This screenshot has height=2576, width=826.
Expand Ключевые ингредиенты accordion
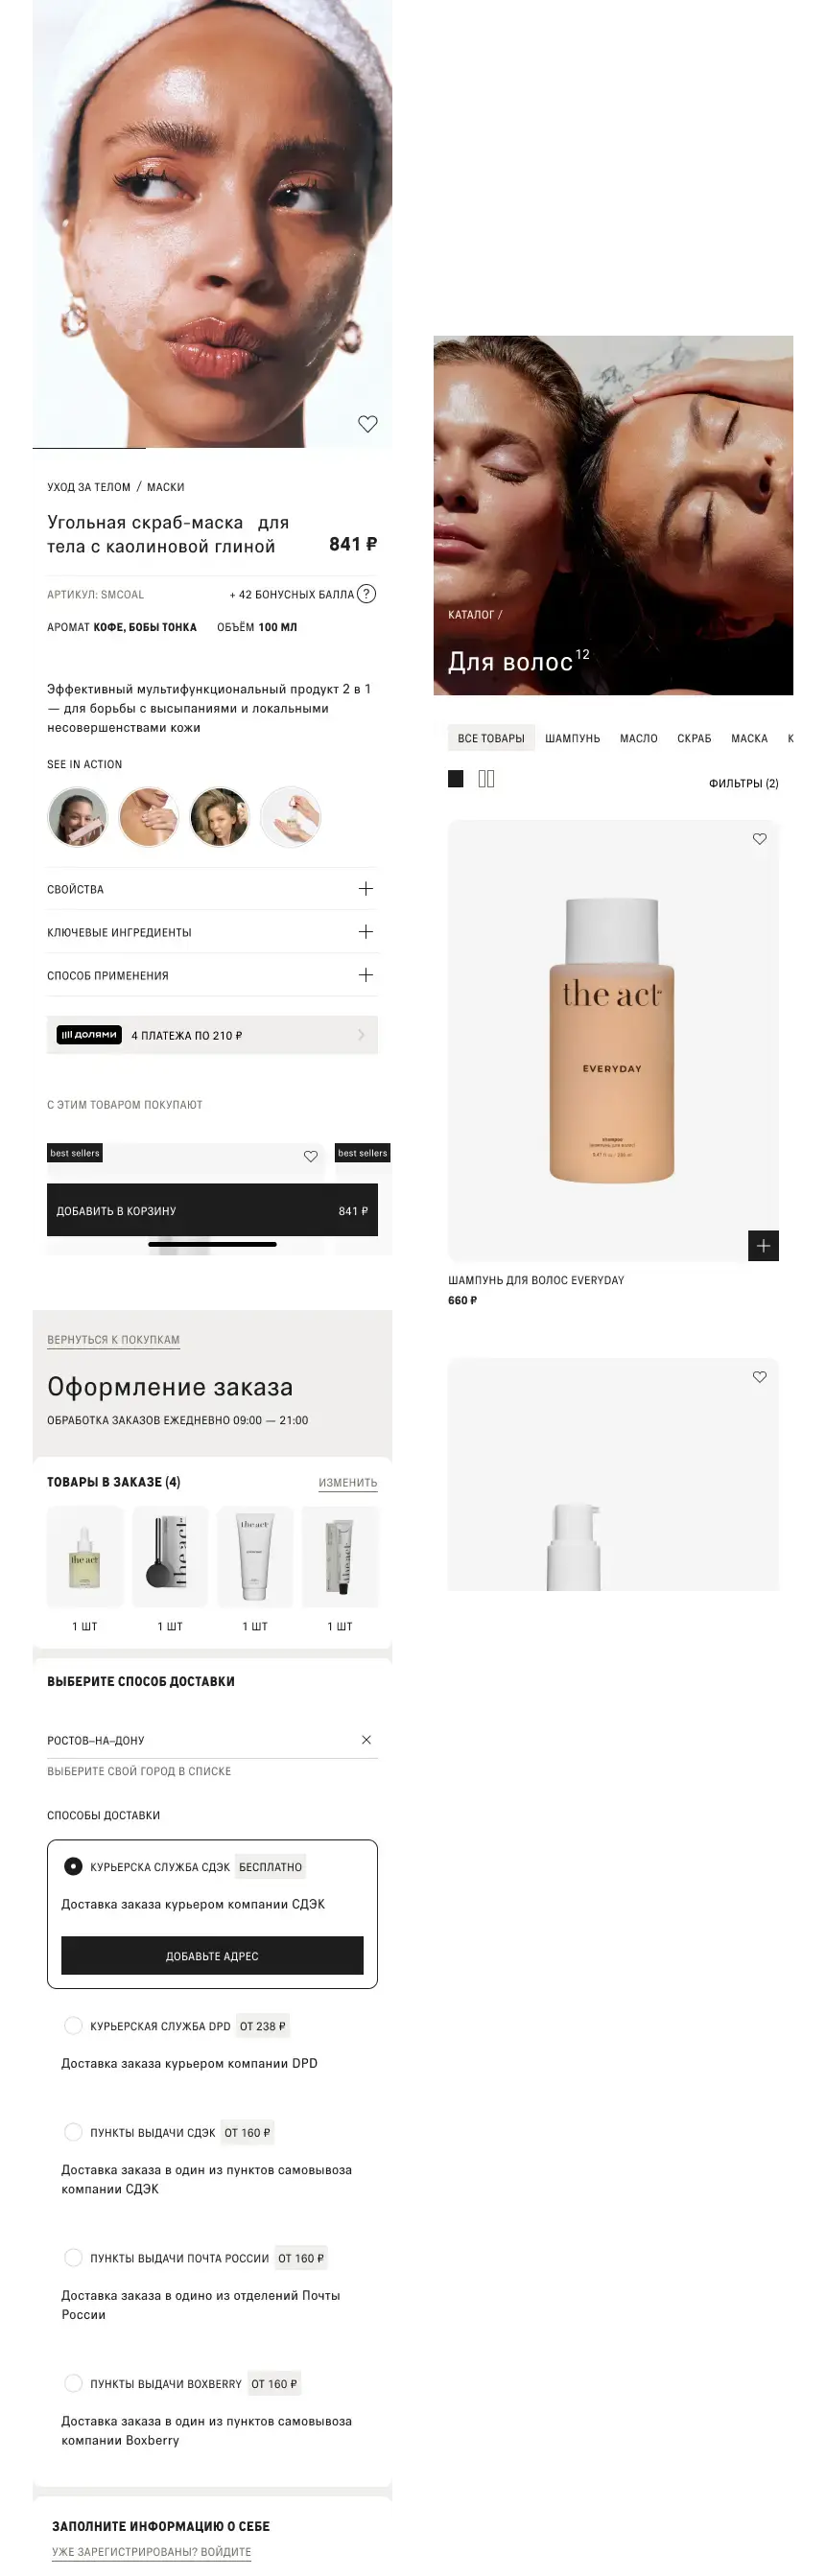click(x=212, y=932)
